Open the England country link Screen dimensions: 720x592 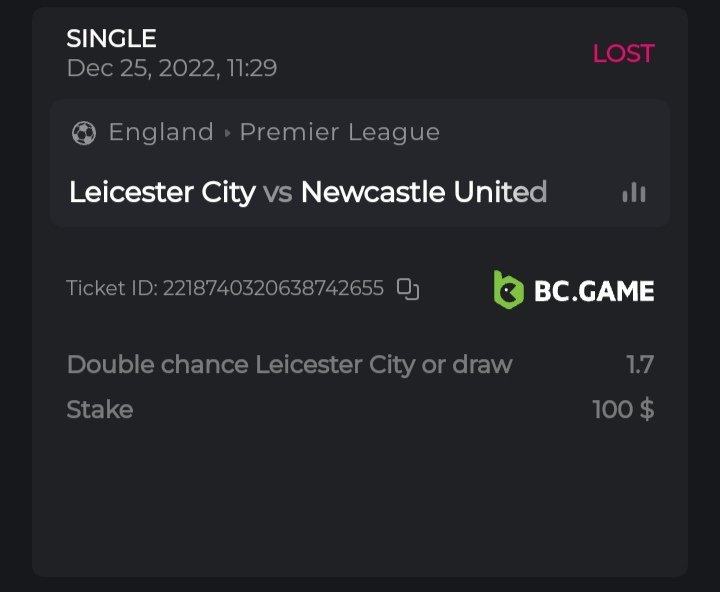point(161,132)
